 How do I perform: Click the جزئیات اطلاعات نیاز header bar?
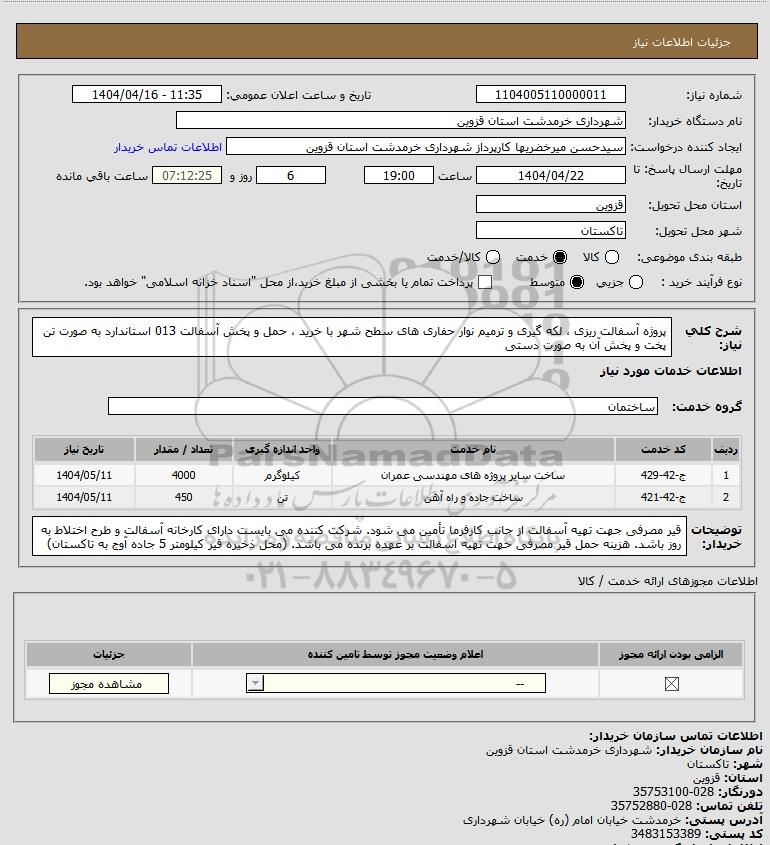click(x=387, y=41)
